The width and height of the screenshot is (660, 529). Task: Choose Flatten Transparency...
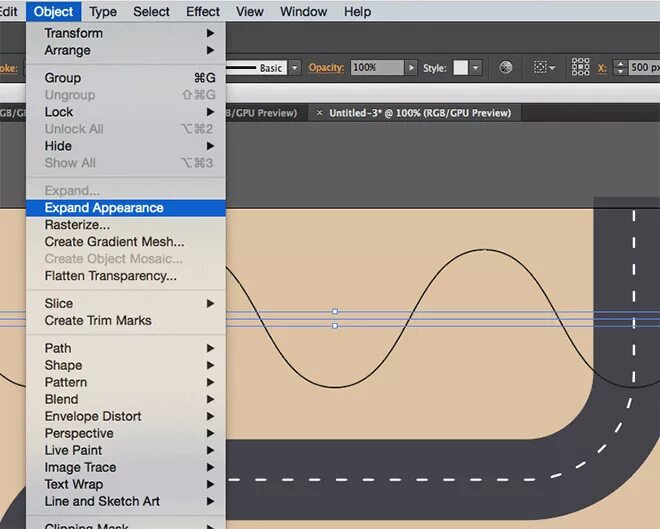(126, 276)
